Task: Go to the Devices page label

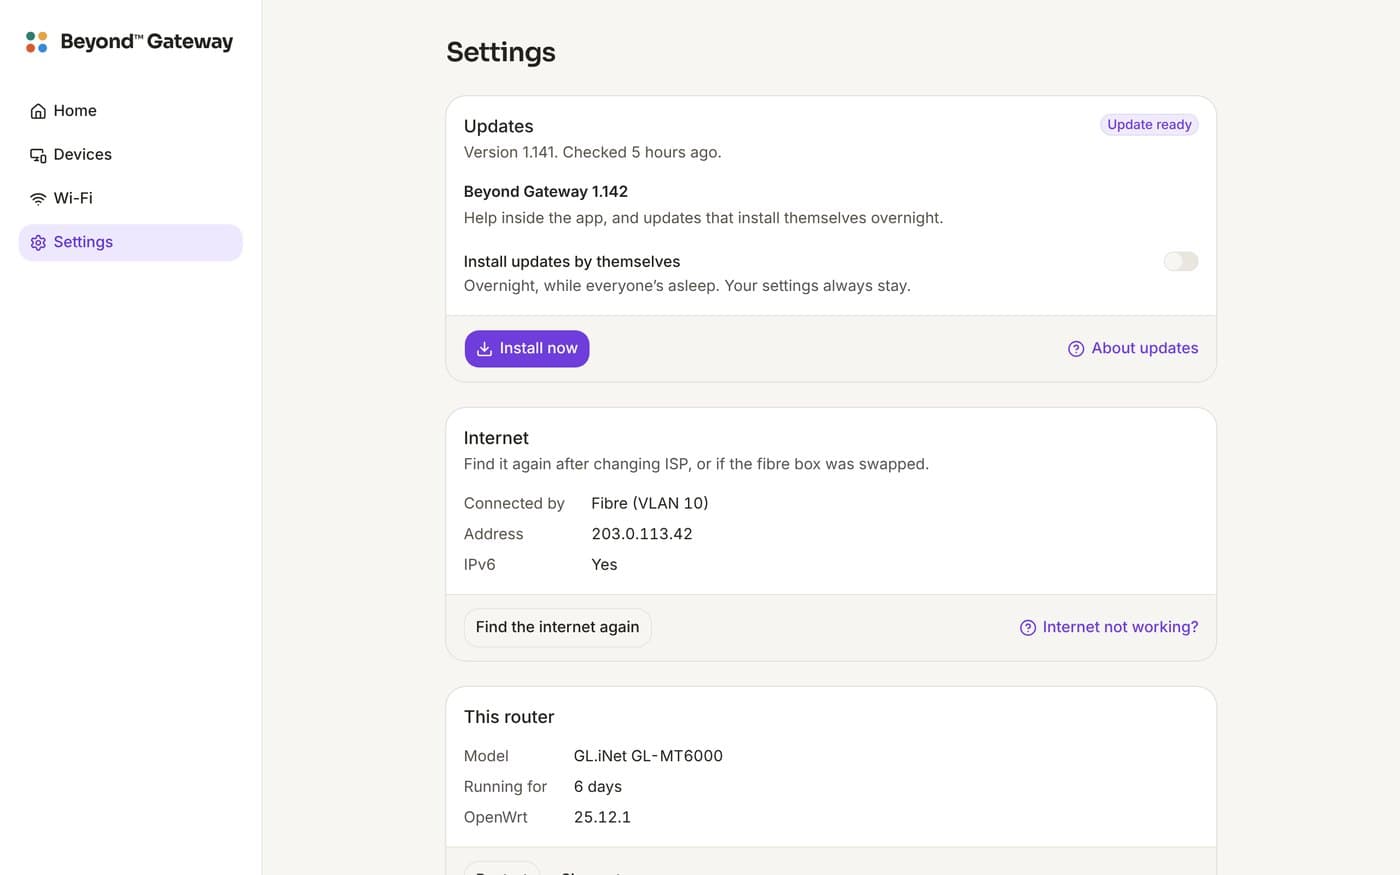Action: point(82,155)
